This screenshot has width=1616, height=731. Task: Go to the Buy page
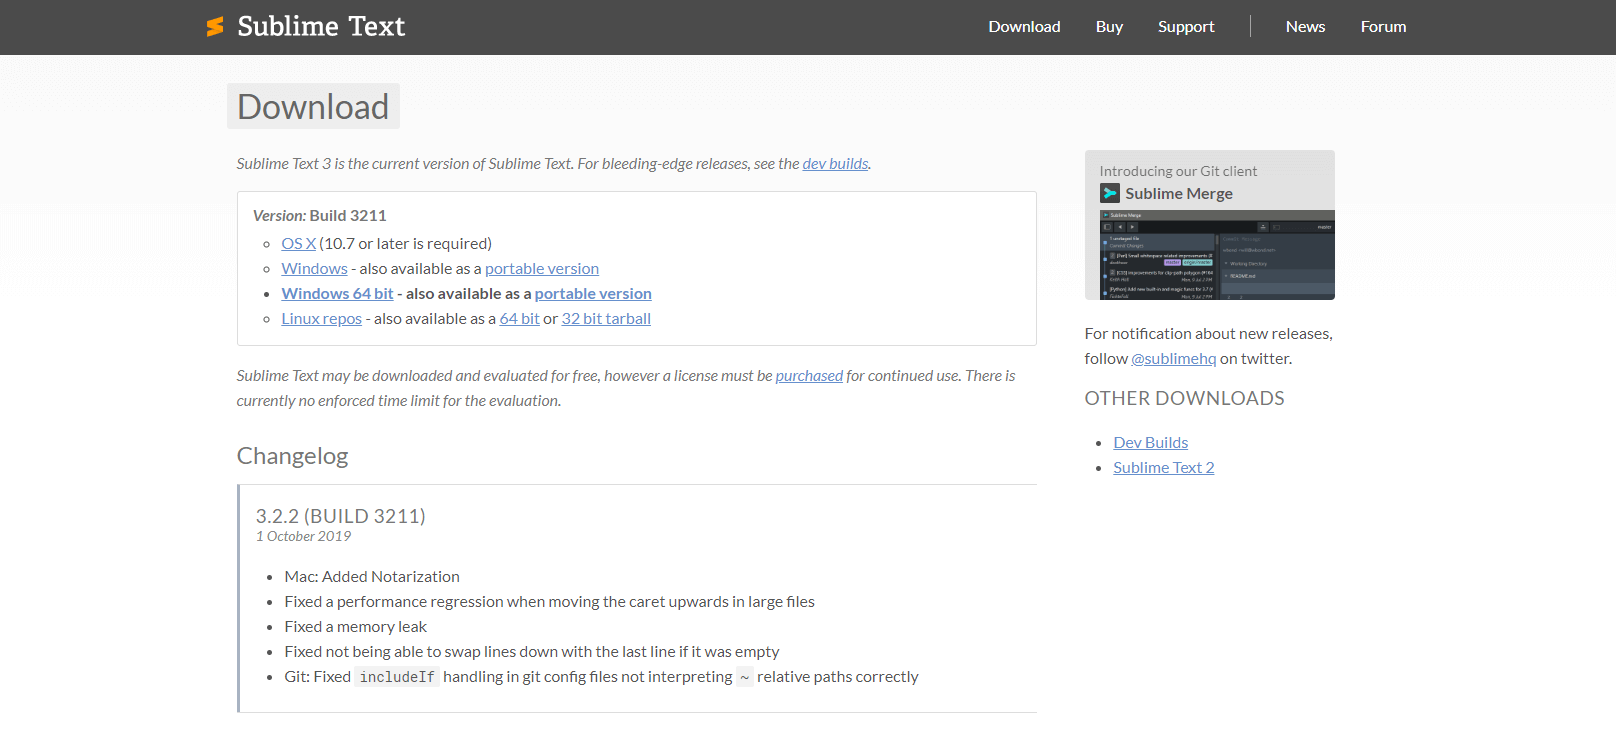coord(1109,27)
